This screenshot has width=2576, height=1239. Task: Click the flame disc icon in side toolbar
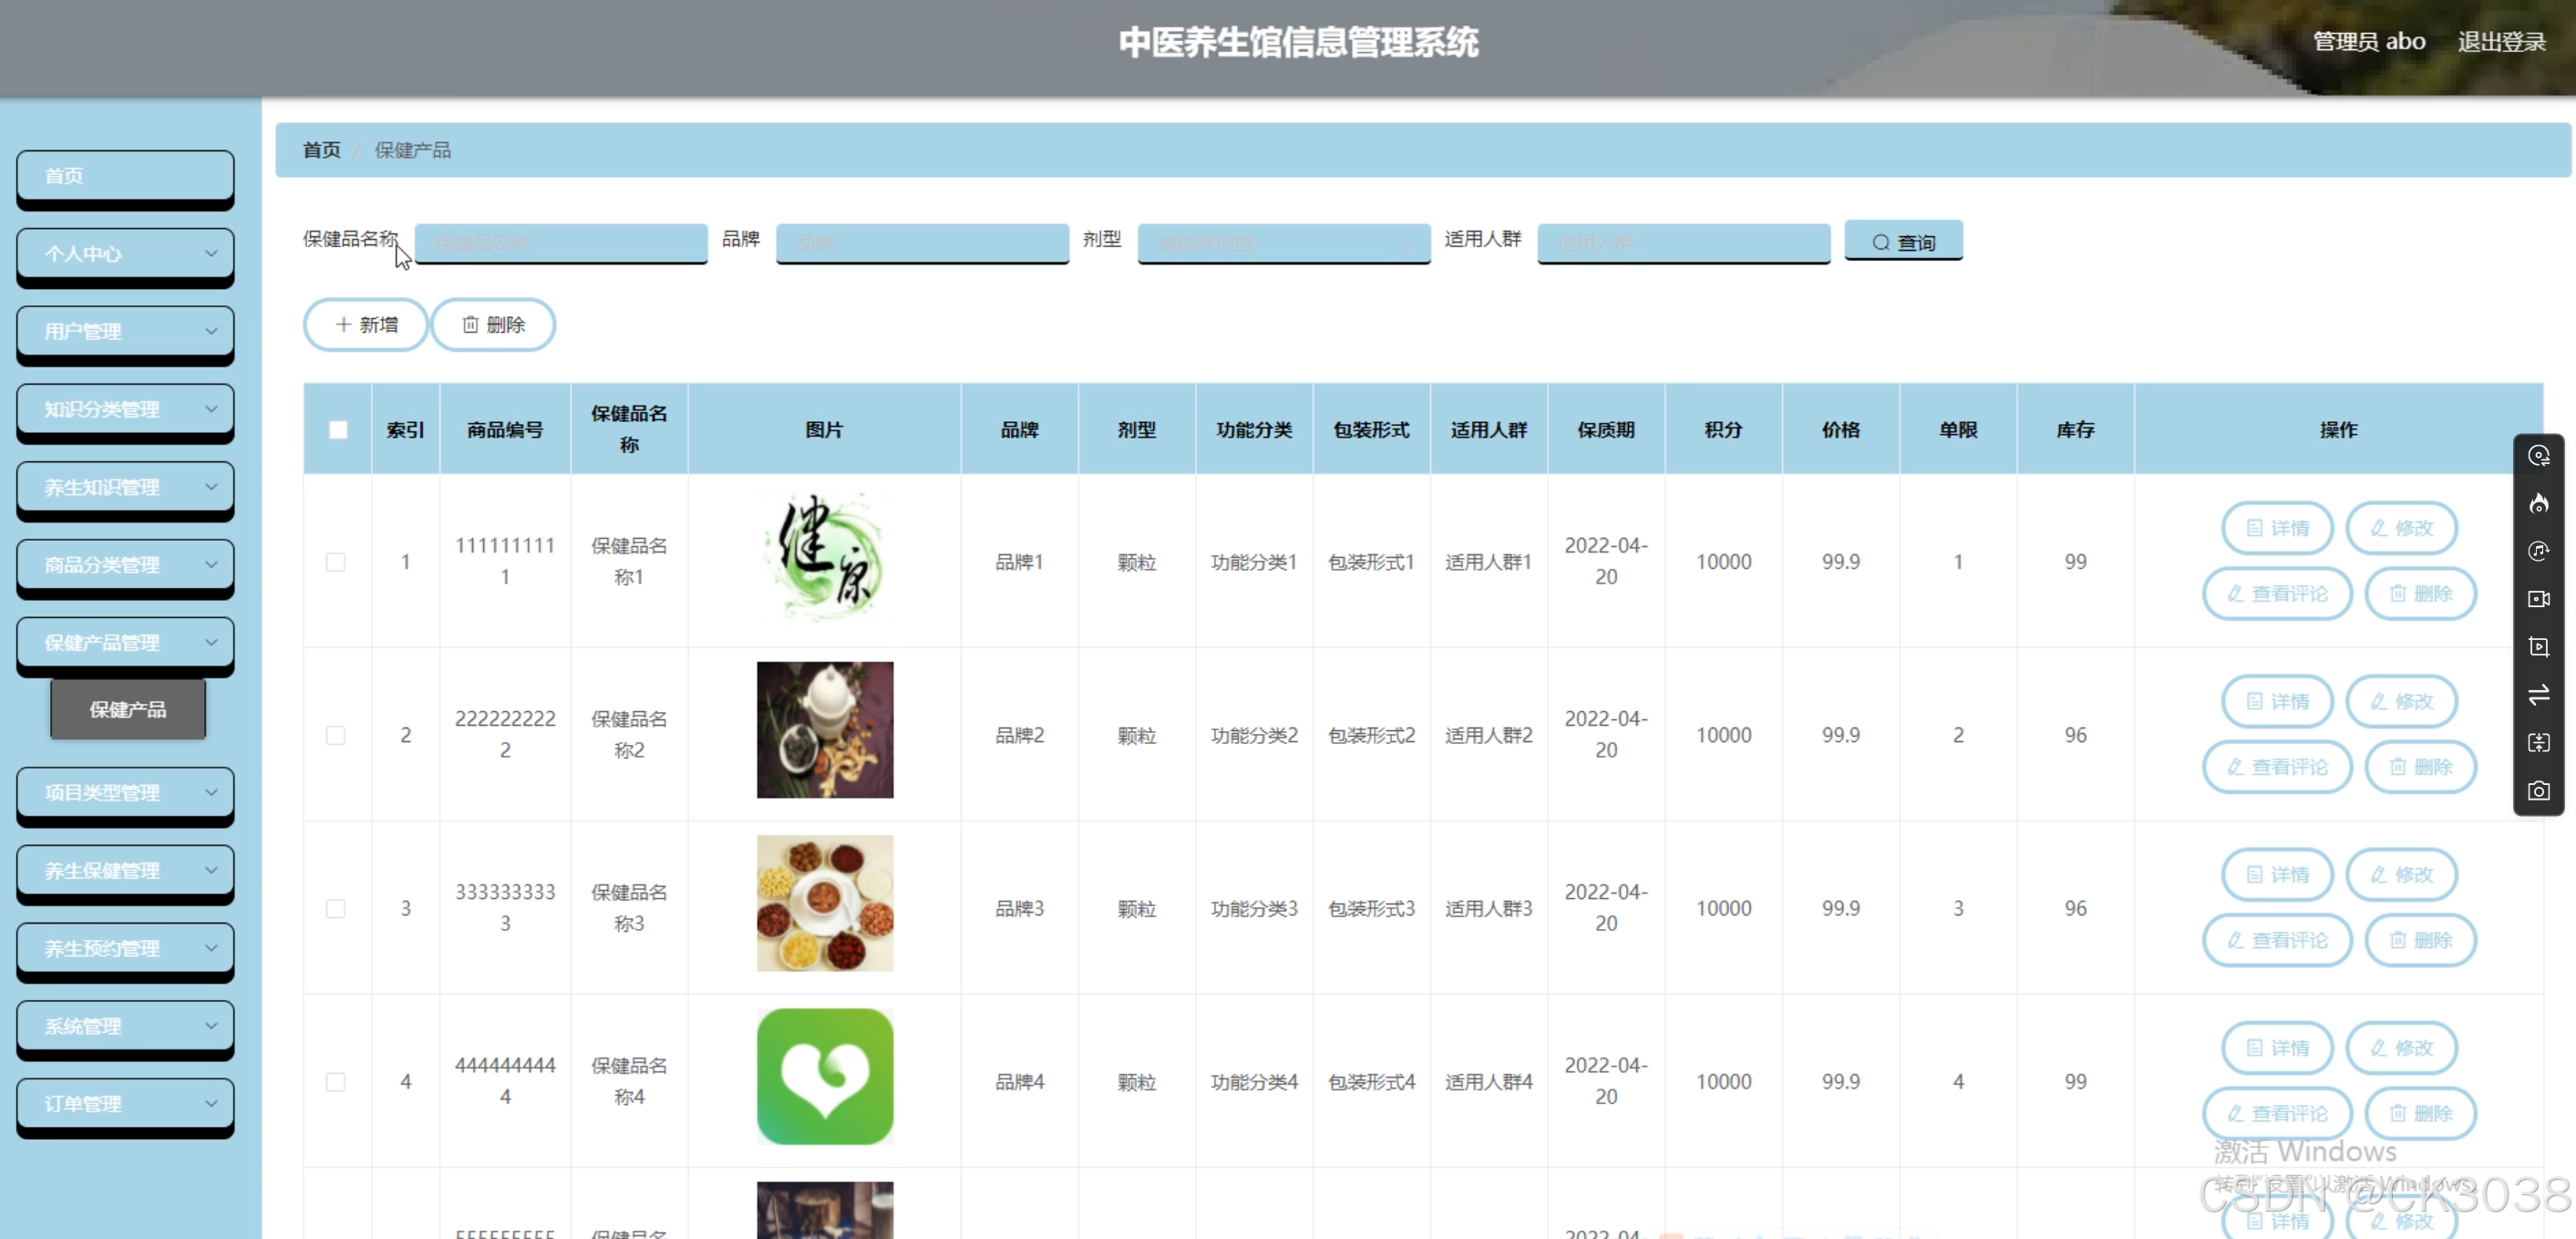[2538, 503]
